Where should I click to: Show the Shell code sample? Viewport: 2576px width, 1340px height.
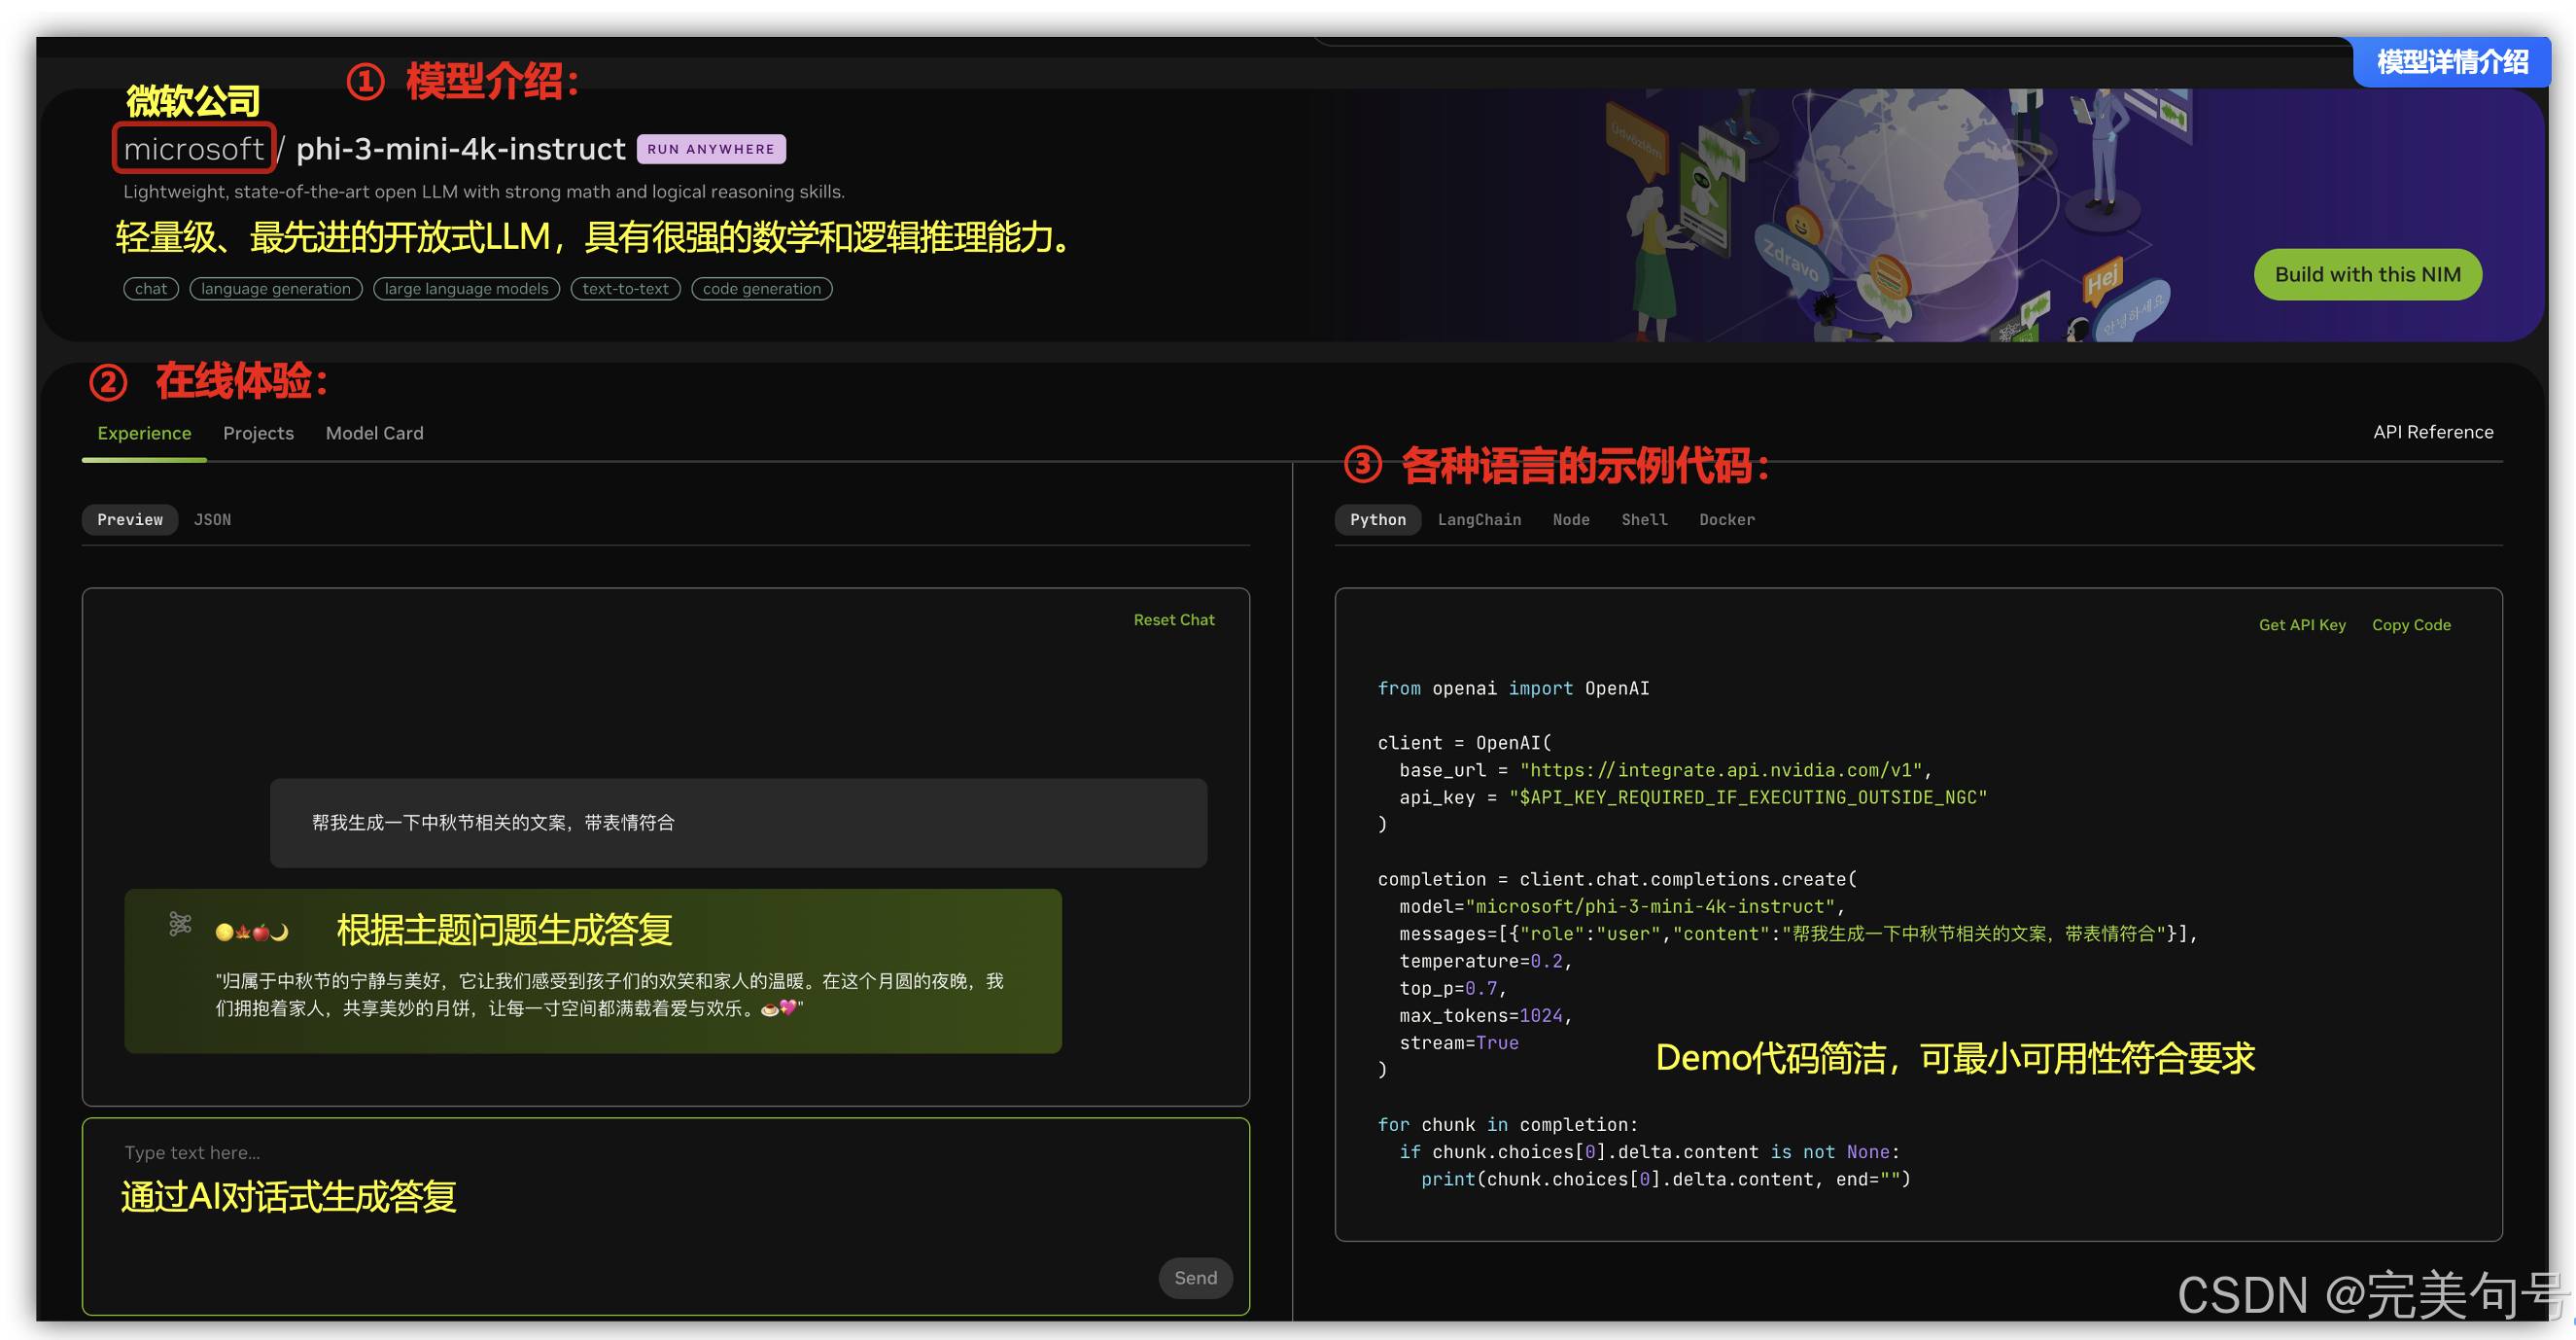point(1644,520)
